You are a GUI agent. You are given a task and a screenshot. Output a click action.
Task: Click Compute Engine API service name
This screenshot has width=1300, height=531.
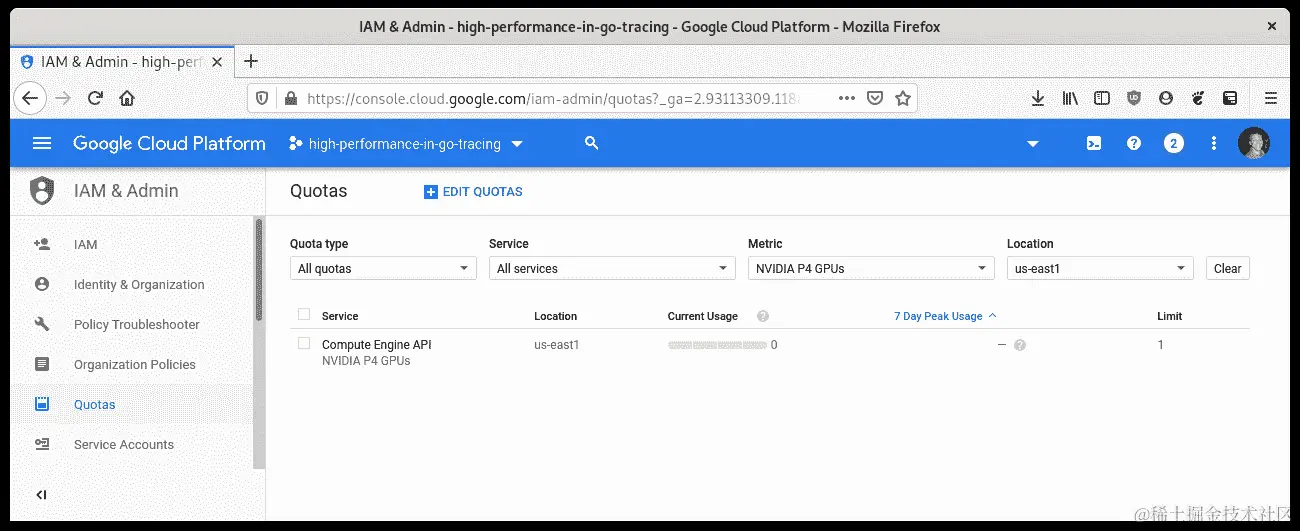point(377,344)
